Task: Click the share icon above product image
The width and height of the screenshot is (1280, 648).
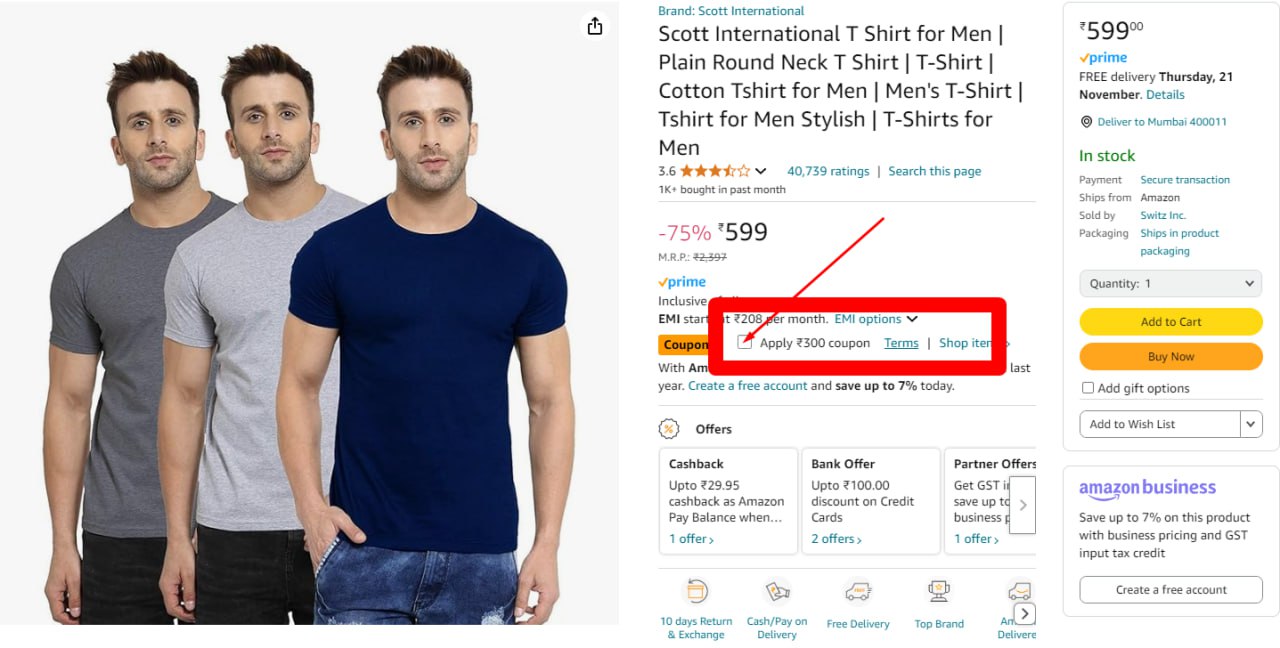Action: tap(595, 26)
